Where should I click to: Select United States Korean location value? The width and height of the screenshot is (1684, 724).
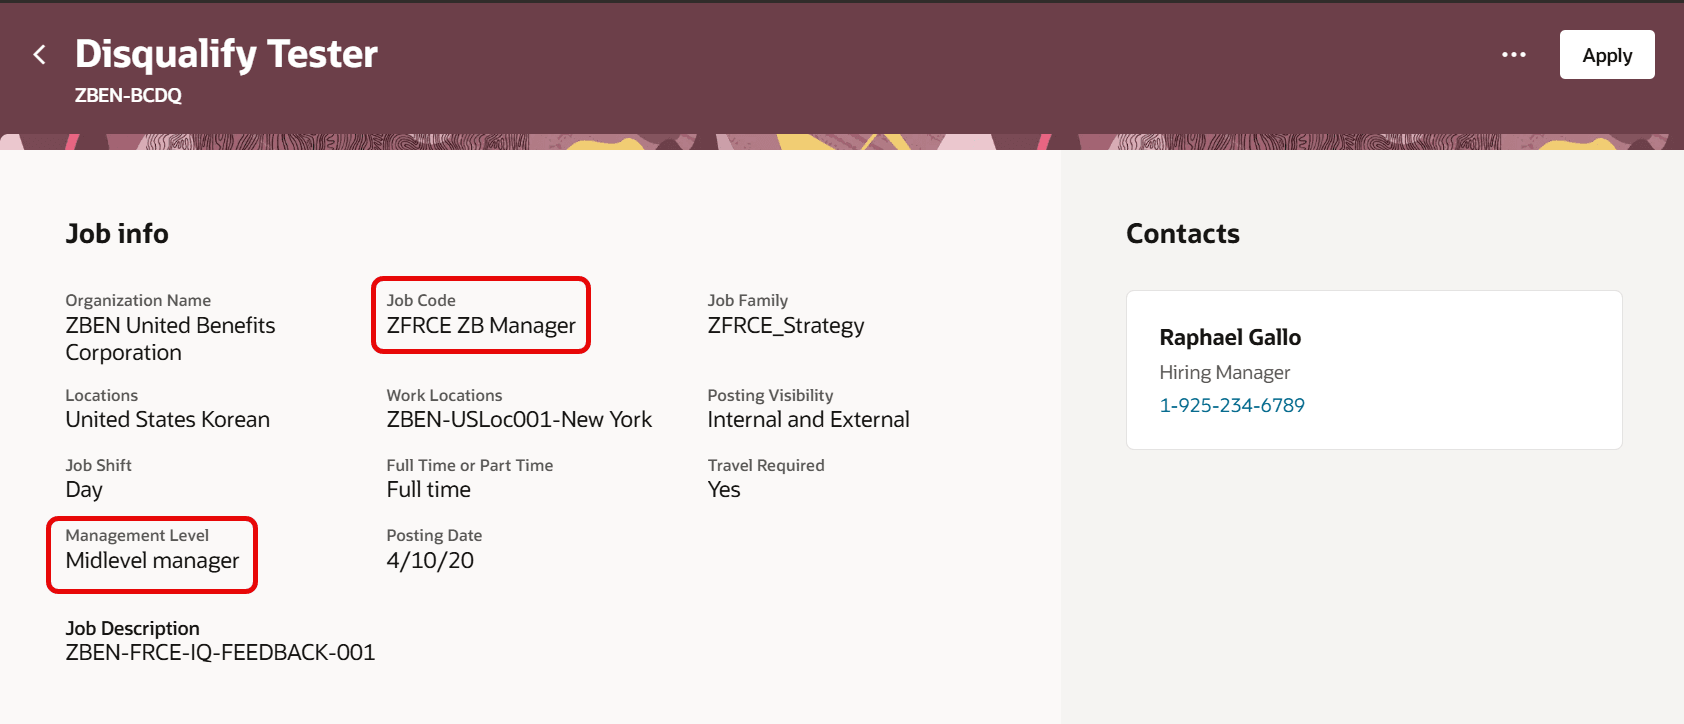pyautogui.click(x=168, y=420)
